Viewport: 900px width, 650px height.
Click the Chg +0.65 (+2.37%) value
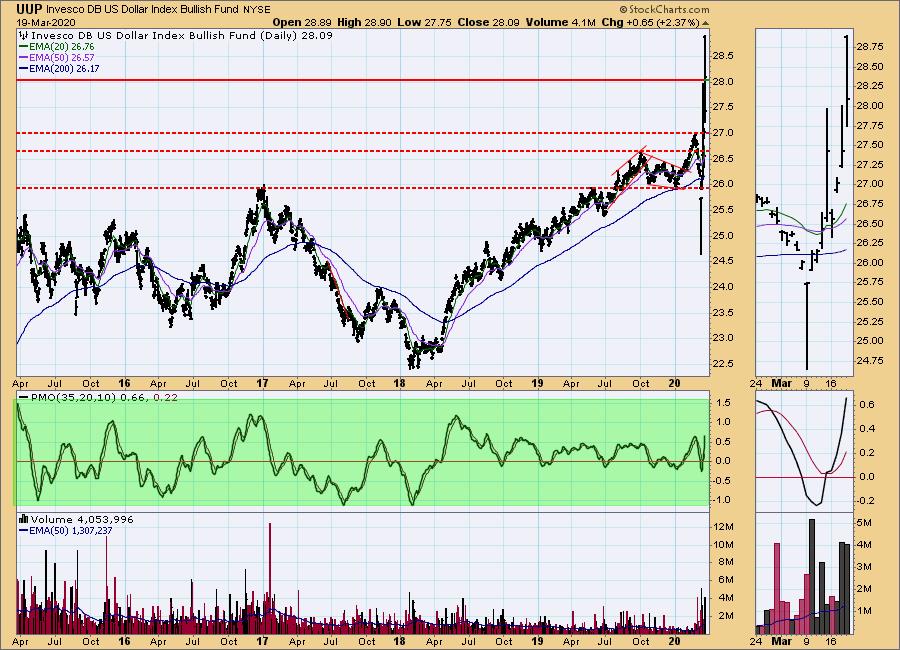(650, 22)
